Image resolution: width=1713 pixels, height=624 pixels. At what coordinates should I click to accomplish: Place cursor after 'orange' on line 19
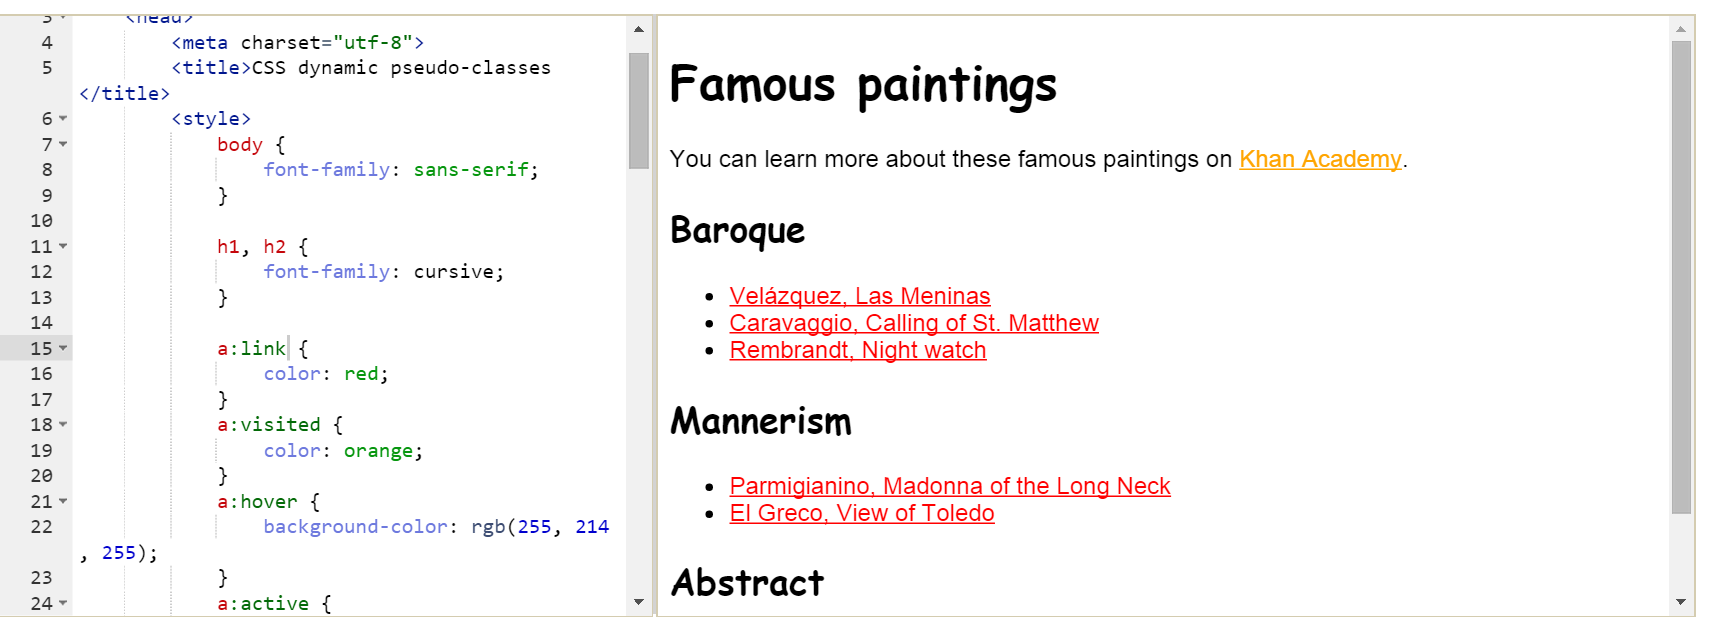tap(413, 451)
